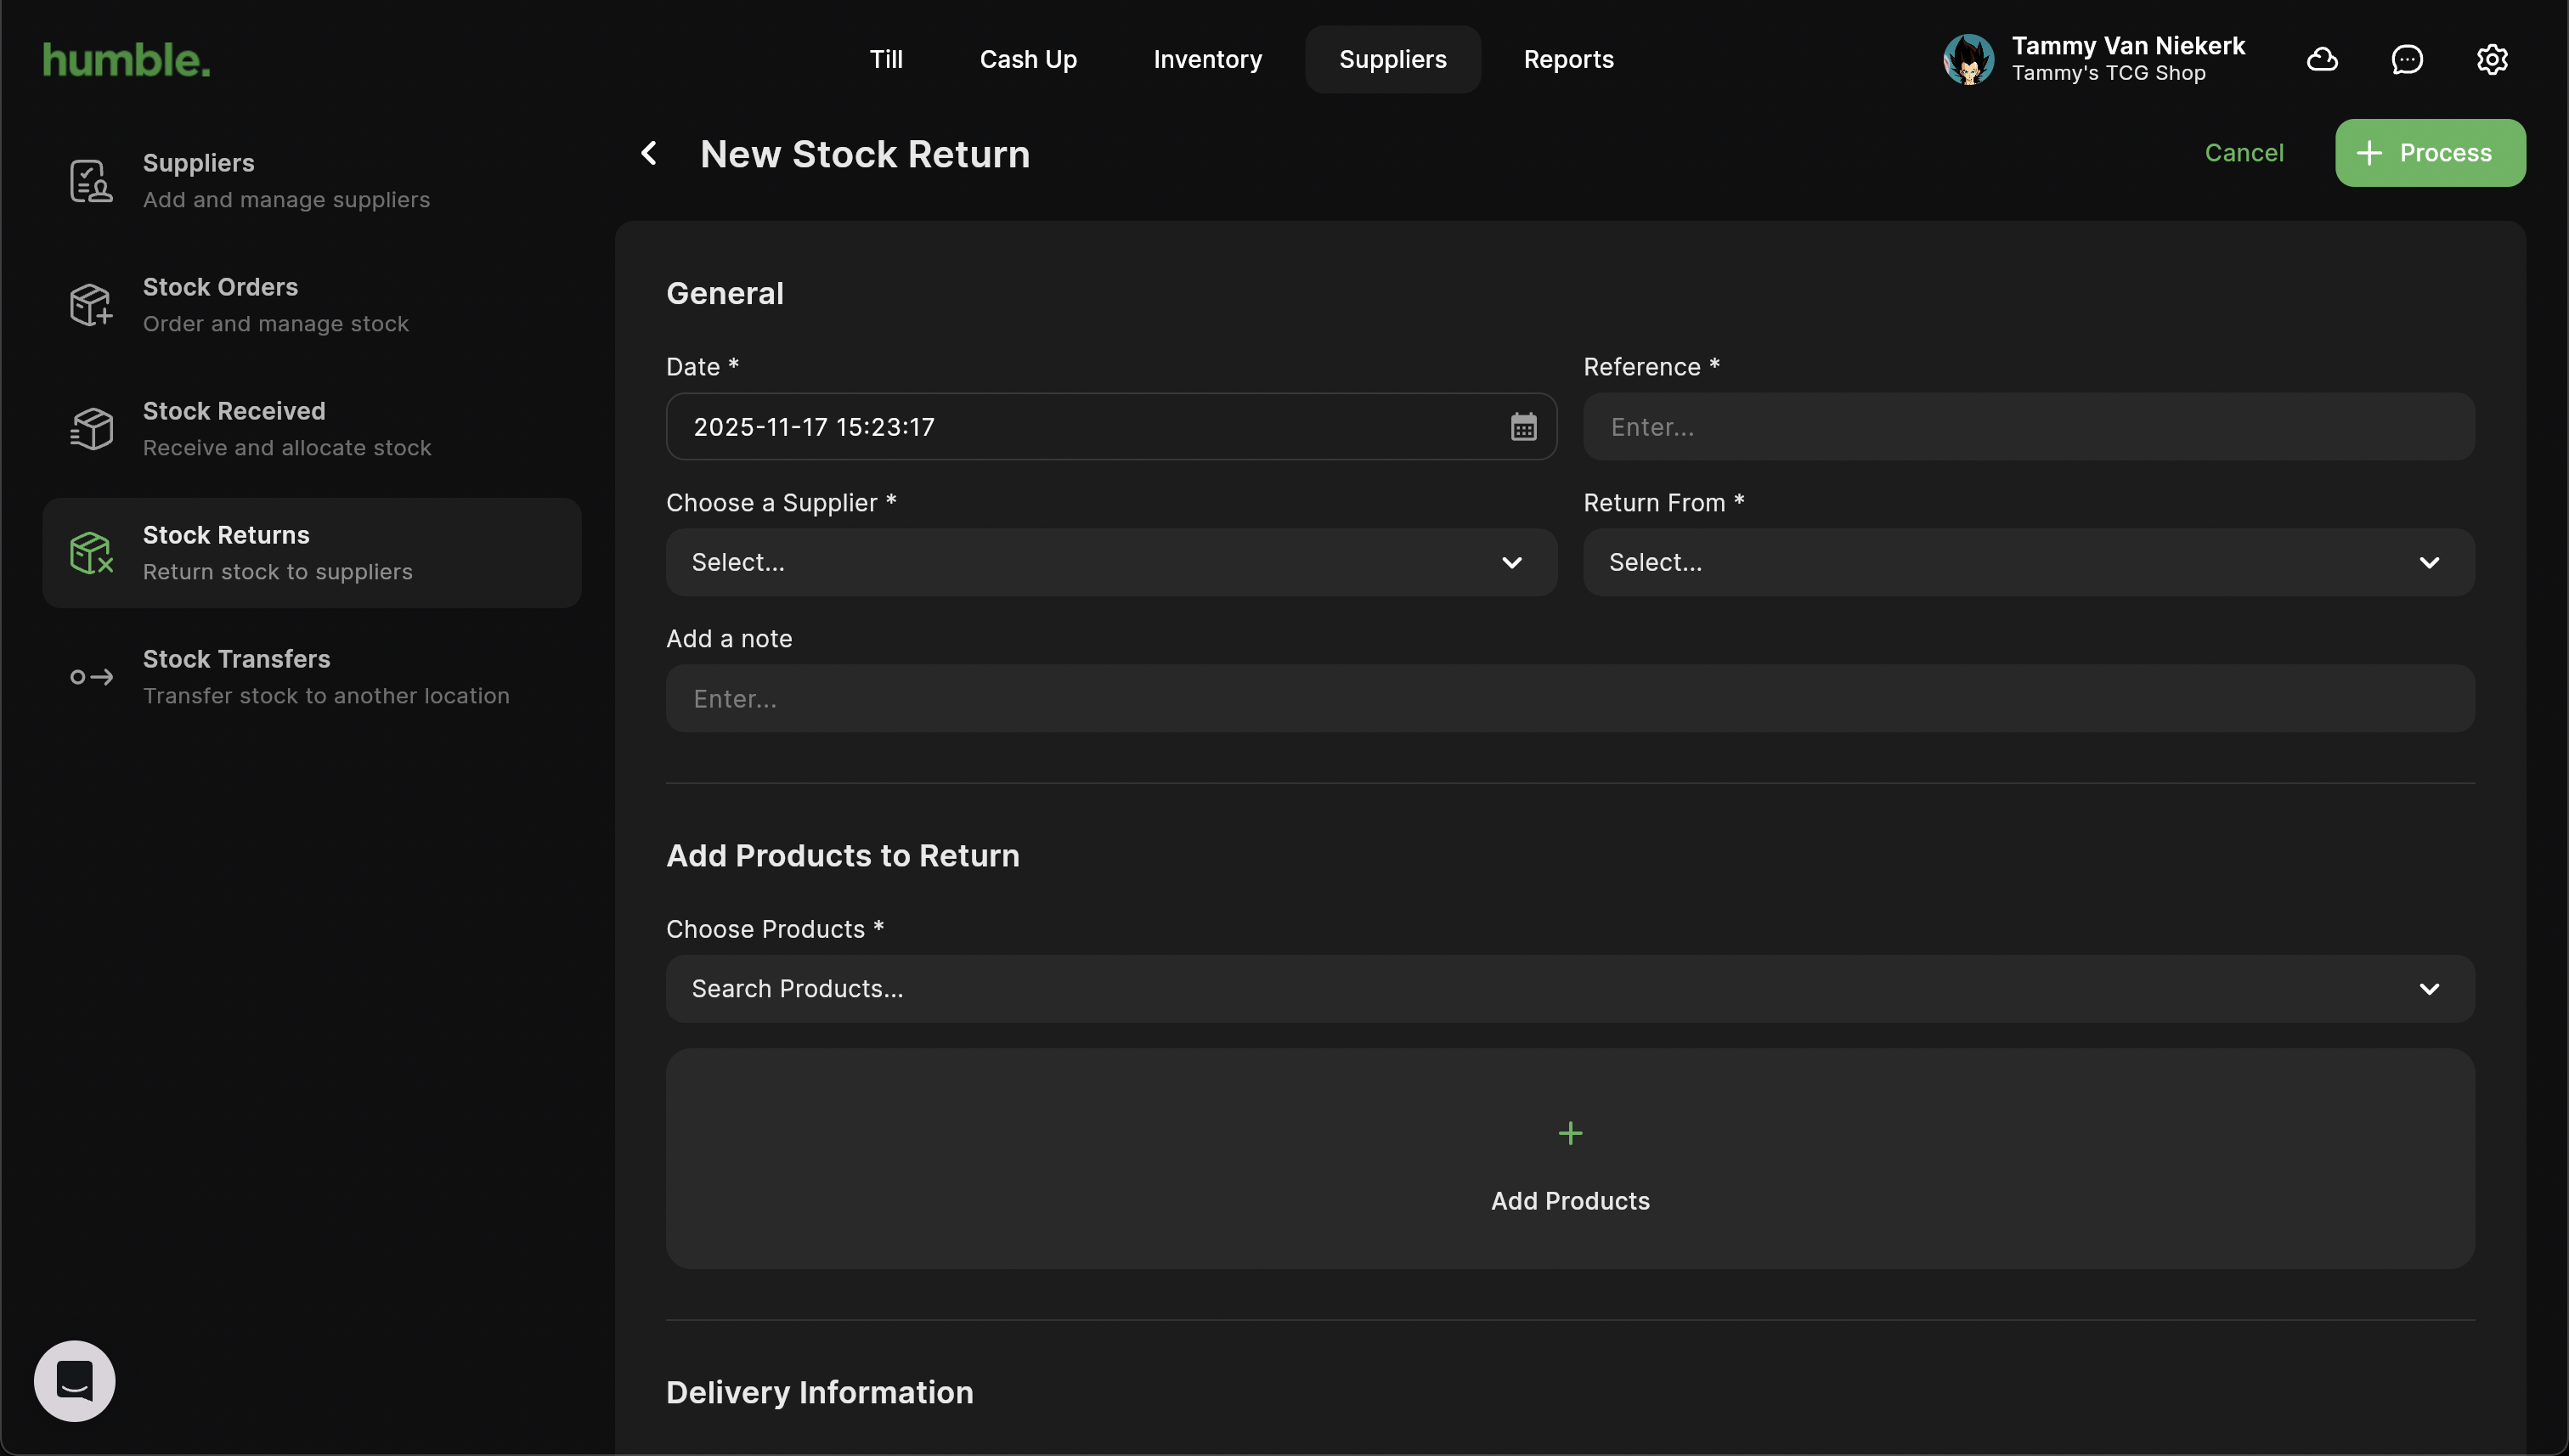This screenshot has width=2569, height=1456.
Task: Click the green plus Add Products icon
Action: (1570, 1133)
